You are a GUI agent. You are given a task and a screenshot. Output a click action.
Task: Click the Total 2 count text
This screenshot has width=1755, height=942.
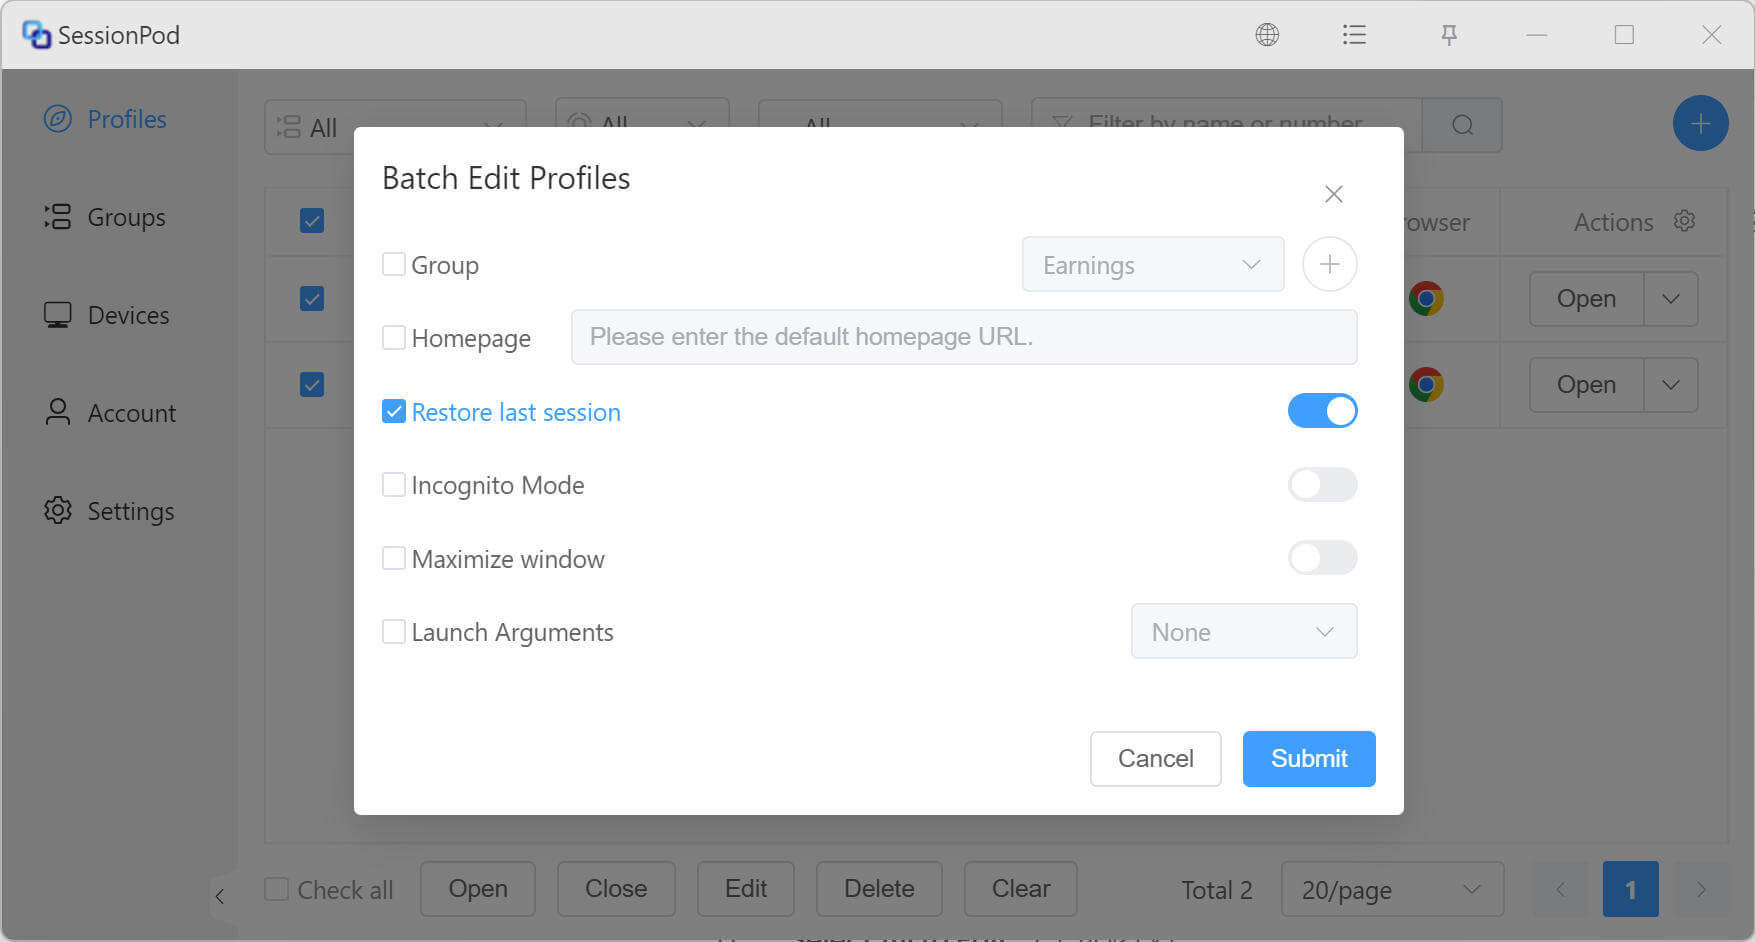click(x=1217, y=890)
